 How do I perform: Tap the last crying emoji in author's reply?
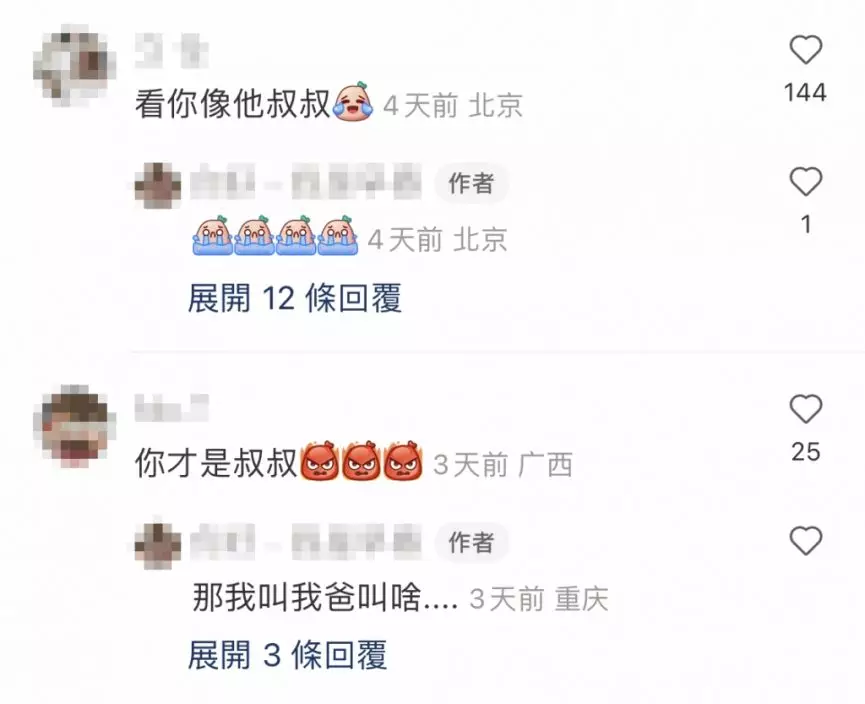click(338, 236)
